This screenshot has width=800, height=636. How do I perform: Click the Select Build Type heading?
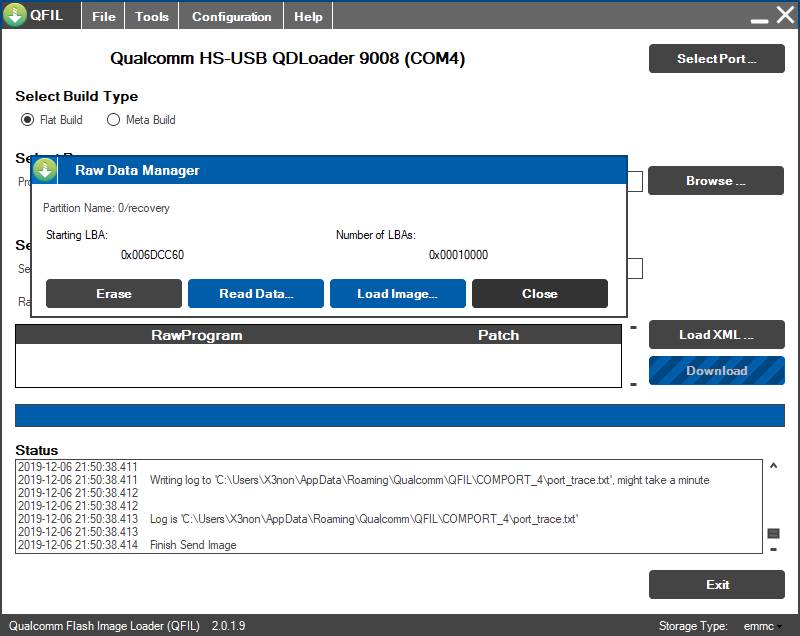77,96
